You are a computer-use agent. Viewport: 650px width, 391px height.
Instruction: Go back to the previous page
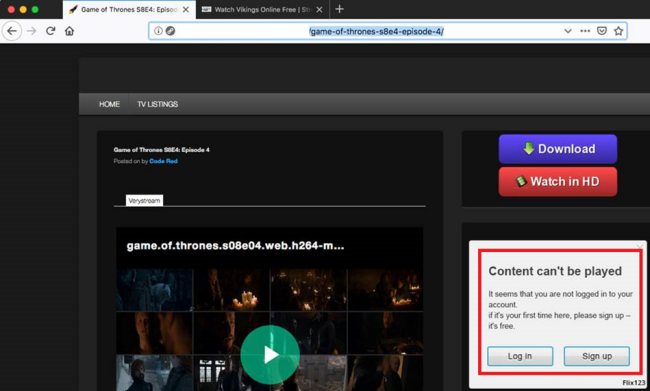[x=12, y=31]
